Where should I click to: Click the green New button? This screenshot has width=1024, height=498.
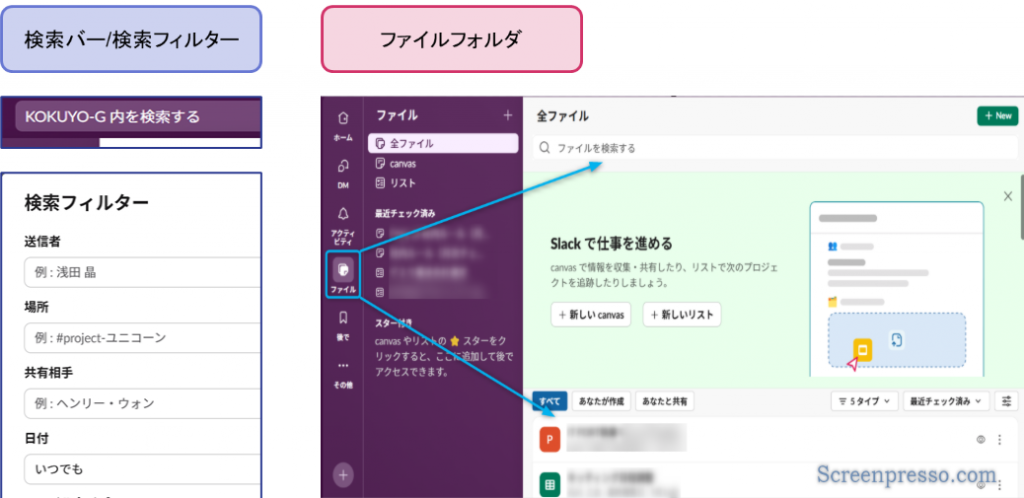[x=997, y=116]
